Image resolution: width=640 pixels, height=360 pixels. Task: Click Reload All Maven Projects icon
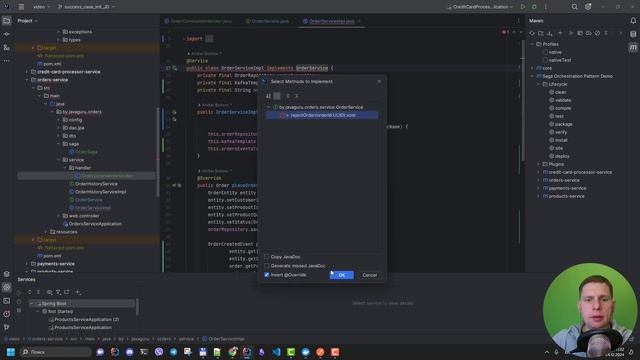pos(532,33)
